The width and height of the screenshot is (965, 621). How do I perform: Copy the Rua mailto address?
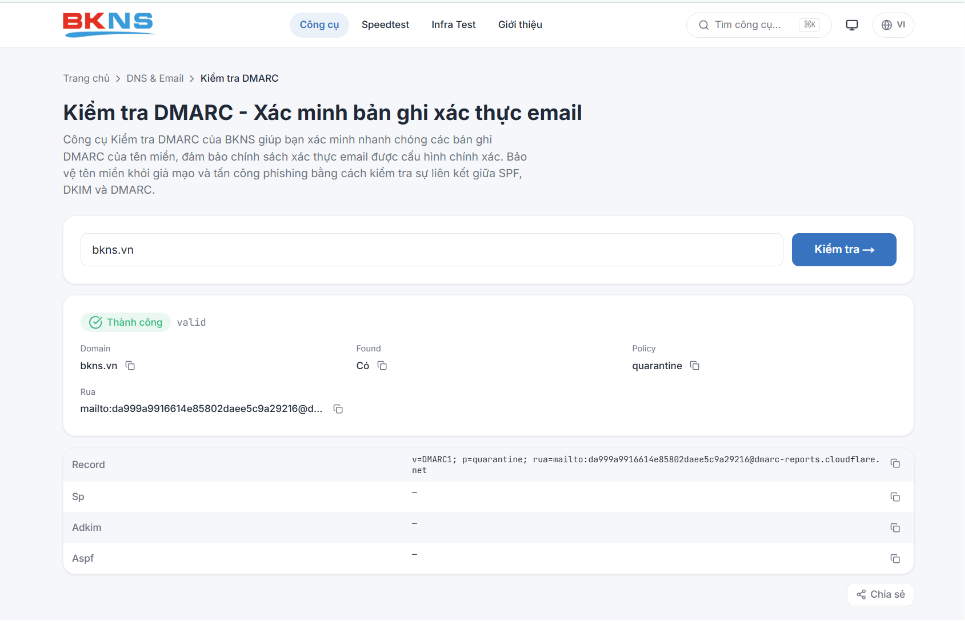(338, 409)
